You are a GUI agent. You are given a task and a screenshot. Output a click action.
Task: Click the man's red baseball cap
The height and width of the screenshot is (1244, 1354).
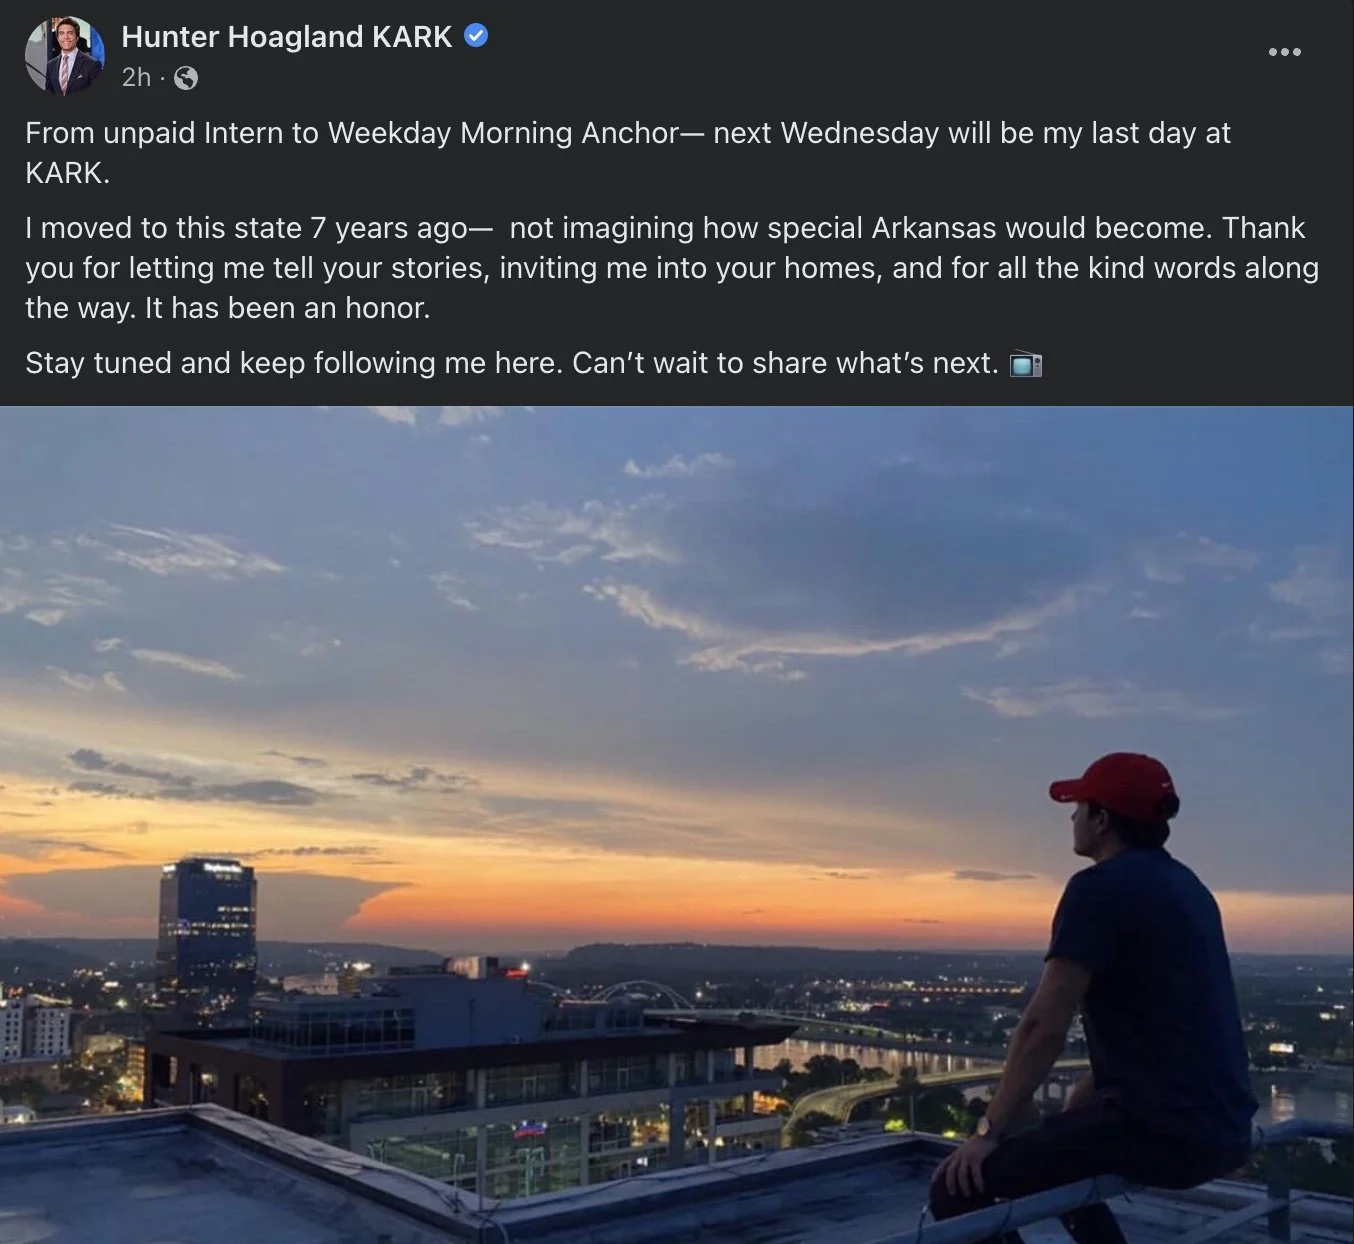point(1116,785)
